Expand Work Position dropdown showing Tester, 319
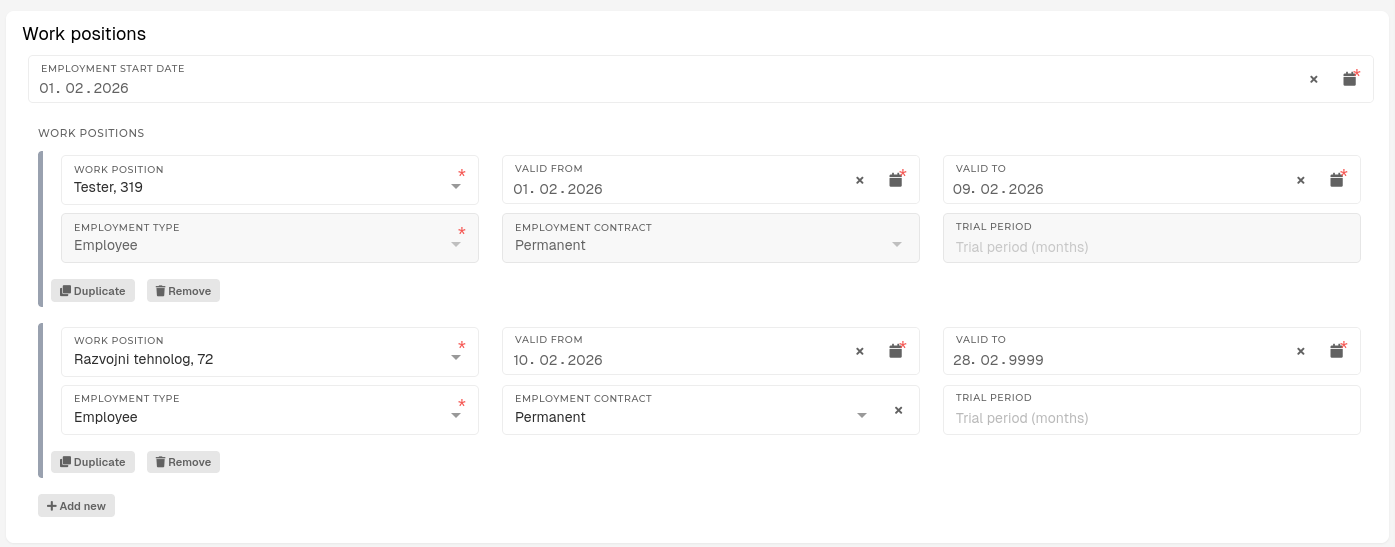 [456, 186]
